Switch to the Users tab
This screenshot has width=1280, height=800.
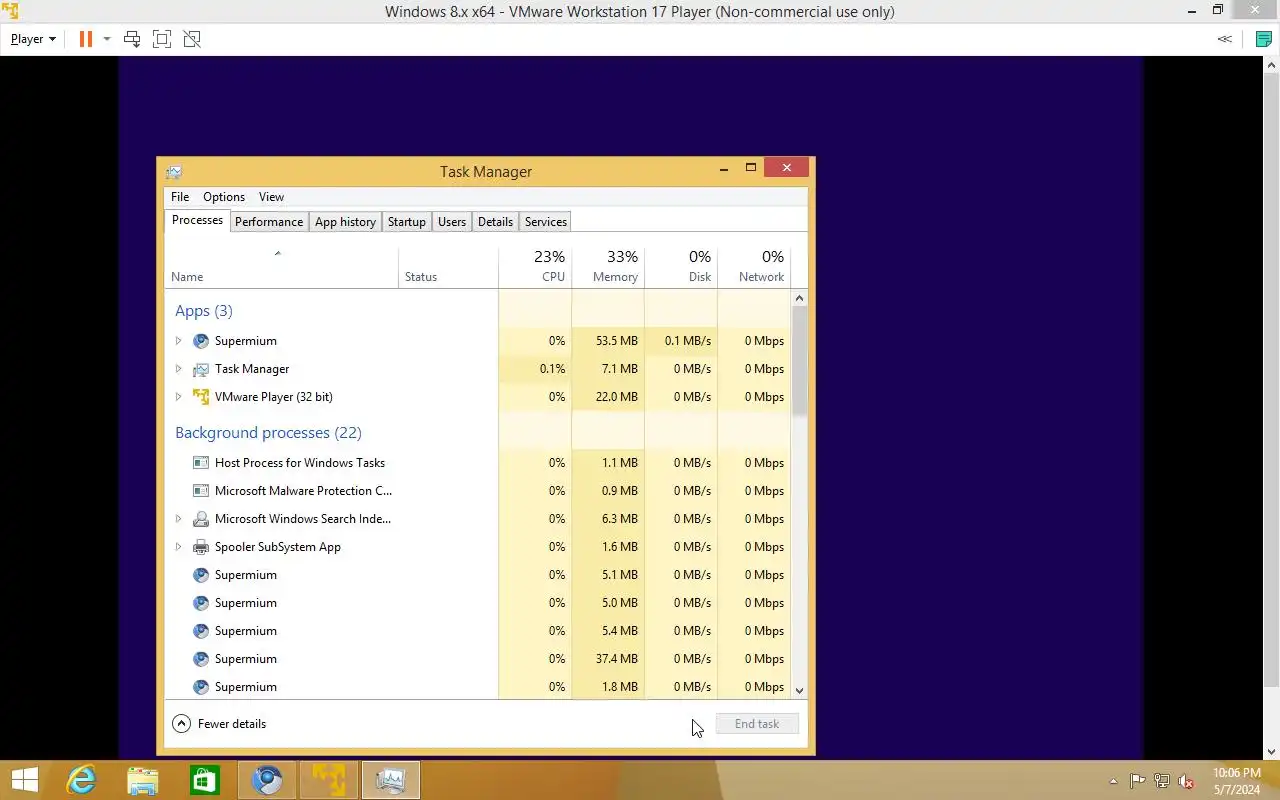pyautogui.click(x=452, y=222)
